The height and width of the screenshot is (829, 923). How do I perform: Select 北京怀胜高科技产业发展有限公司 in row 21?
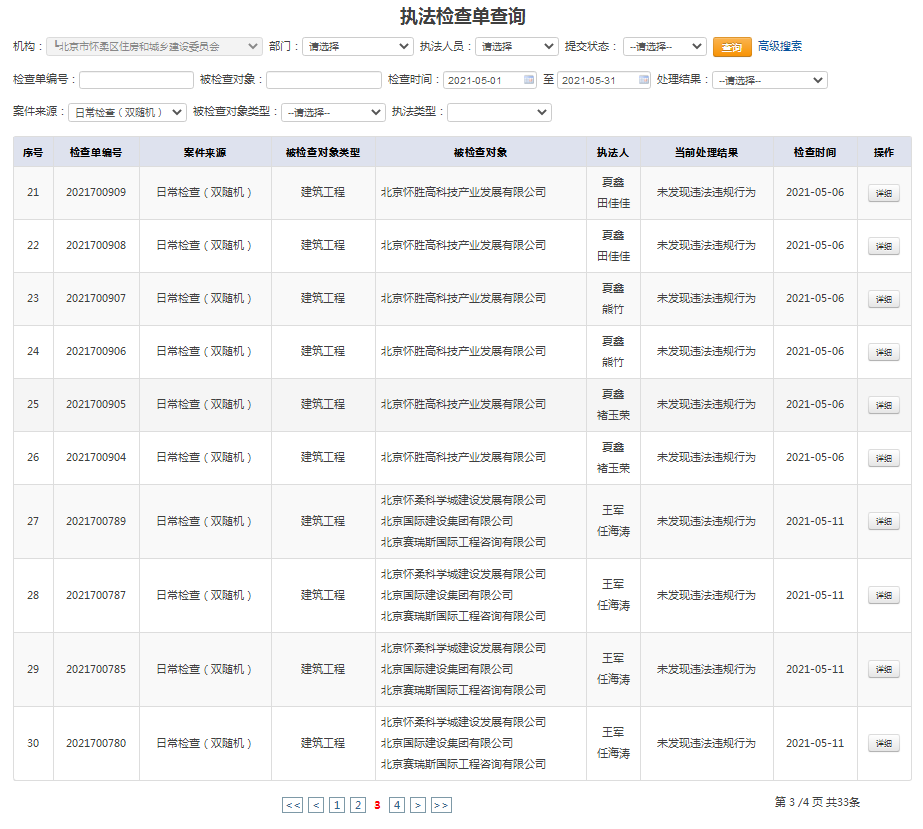[463, 193]
